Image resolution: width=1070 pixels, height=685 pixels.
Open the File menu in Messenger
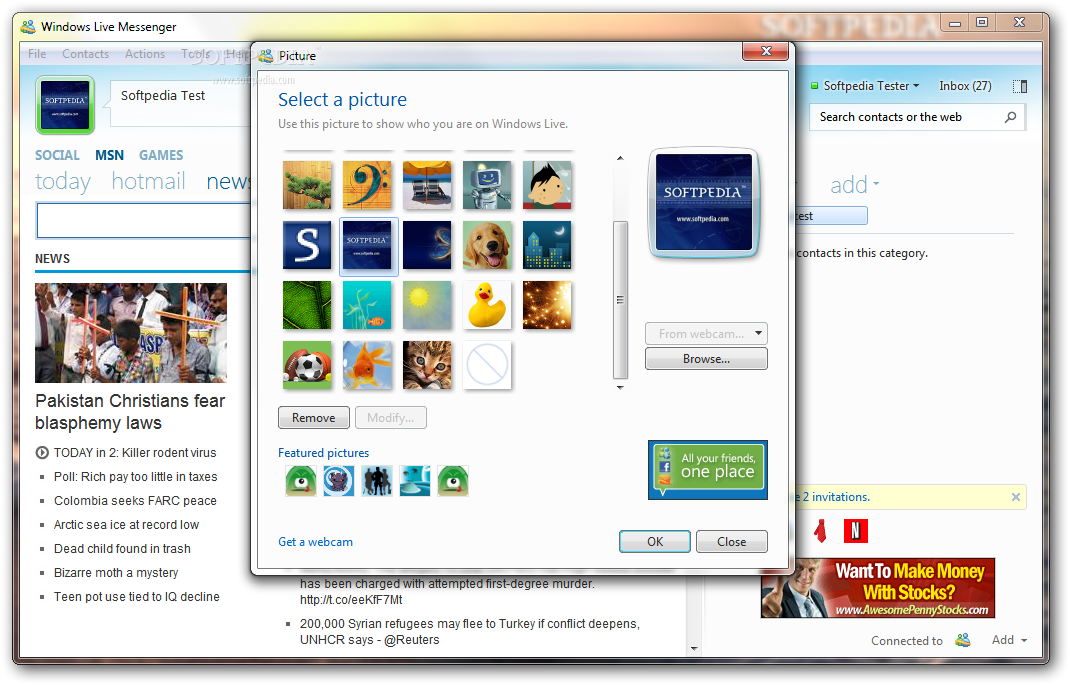click(x=37, y=54)
